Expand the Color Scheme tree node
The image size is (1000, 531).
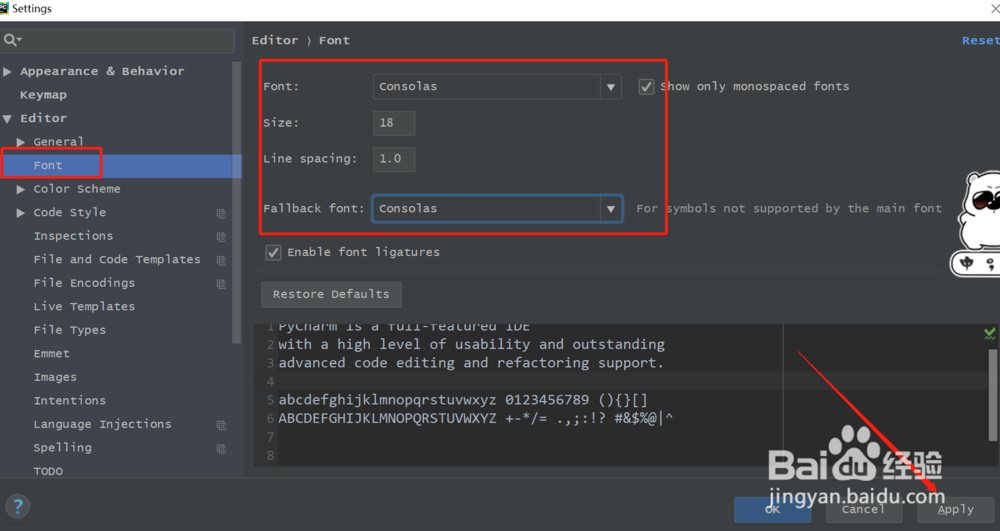point(21,189)
